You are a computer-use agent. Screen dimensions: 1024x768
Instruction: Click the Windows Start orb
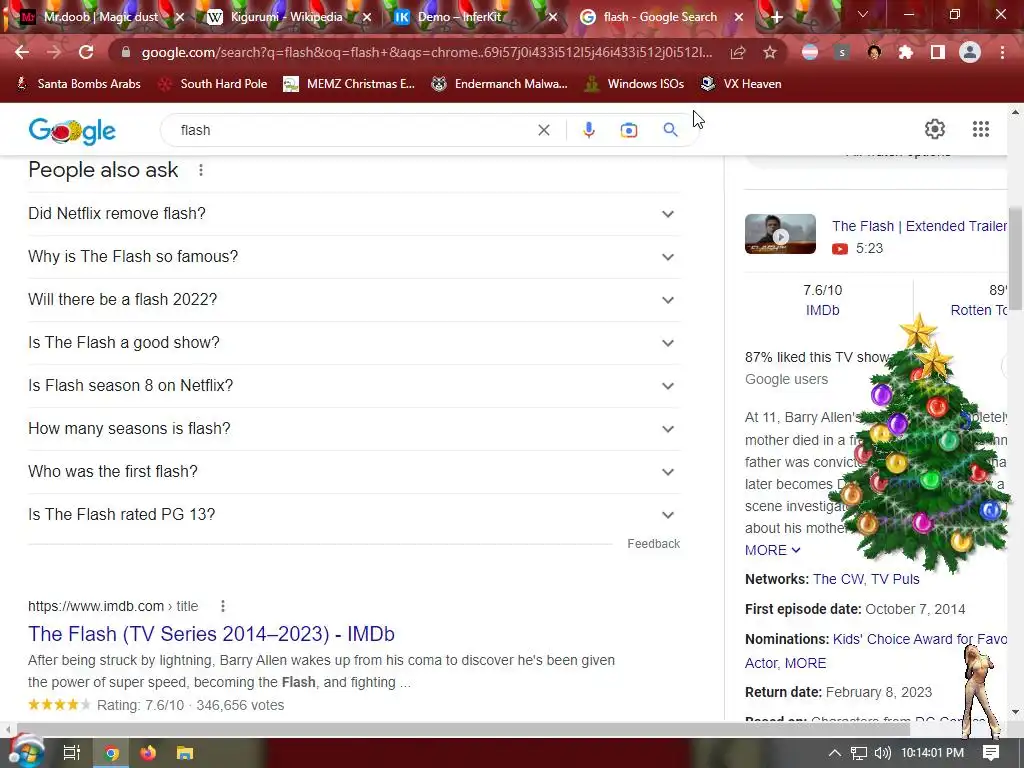(25, 752)
